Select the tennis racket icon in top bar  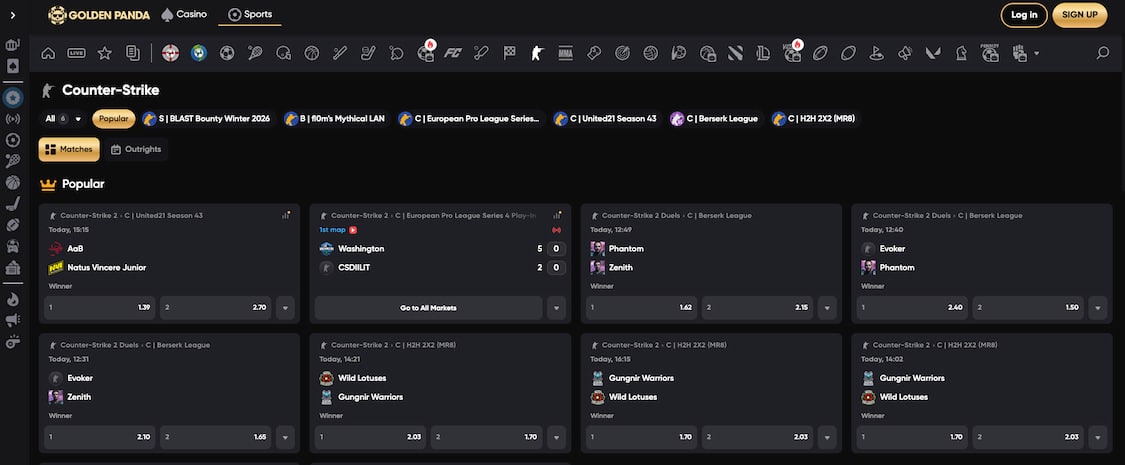pyautogui.click(x=255, y=53)
